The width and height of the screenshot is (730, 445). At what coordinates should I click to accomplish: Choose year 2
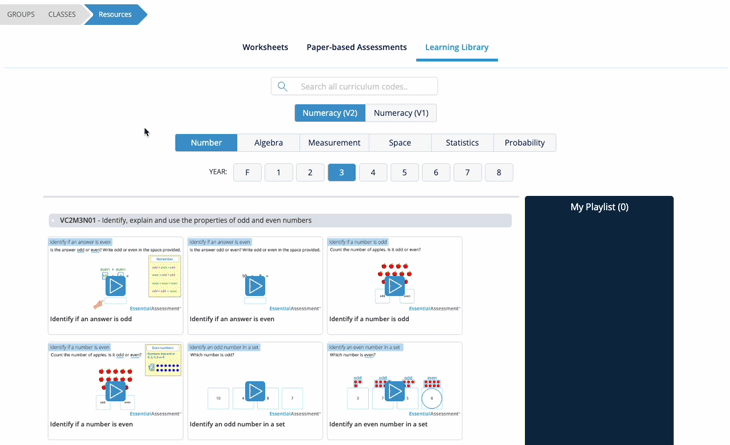310,172
